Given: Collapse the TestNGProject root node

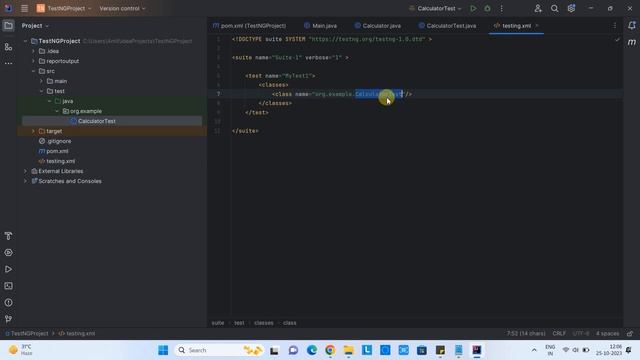Looking at the screenshot, I should (25, 41).
